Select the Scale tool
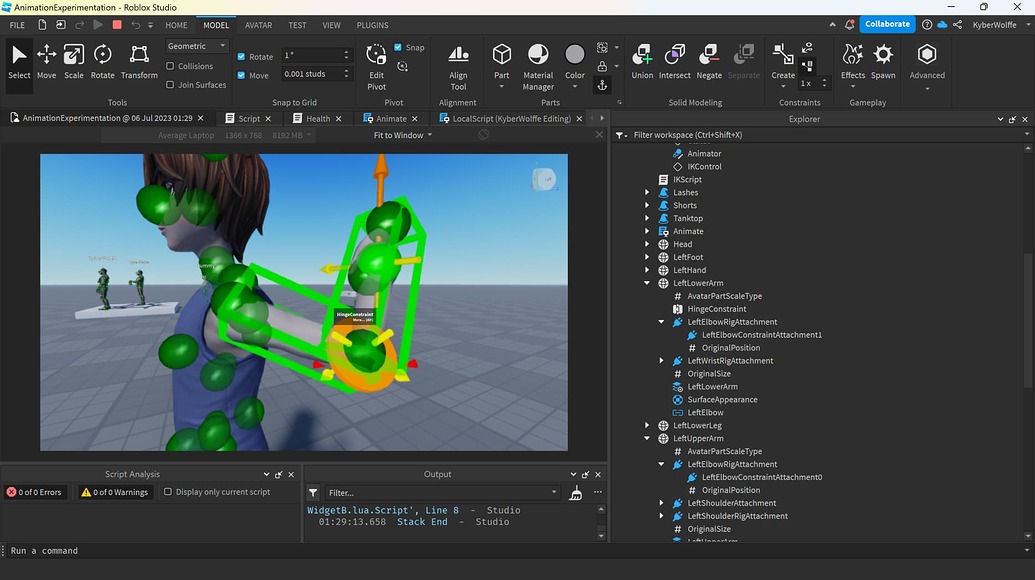Screen dimensions: 1035x580 pyautogui.click(x=73, y=60)
